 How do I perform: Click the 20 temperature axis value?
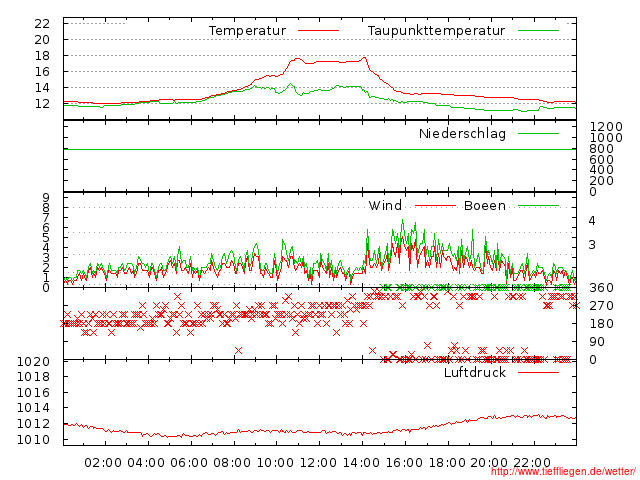pyautogui.click(x=42, y=40)
